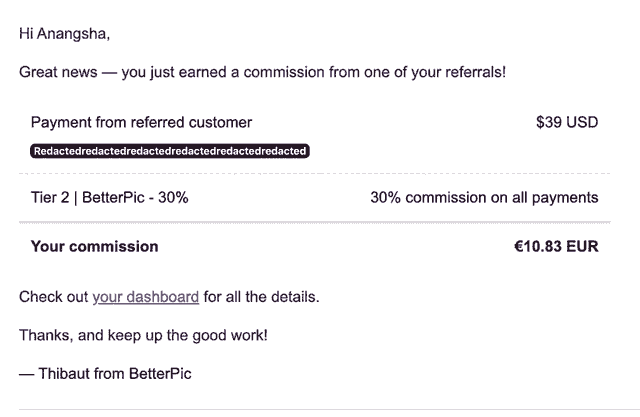Click the horizontal rule below the signature
The image size is (640, 417).
click(320, 409)
